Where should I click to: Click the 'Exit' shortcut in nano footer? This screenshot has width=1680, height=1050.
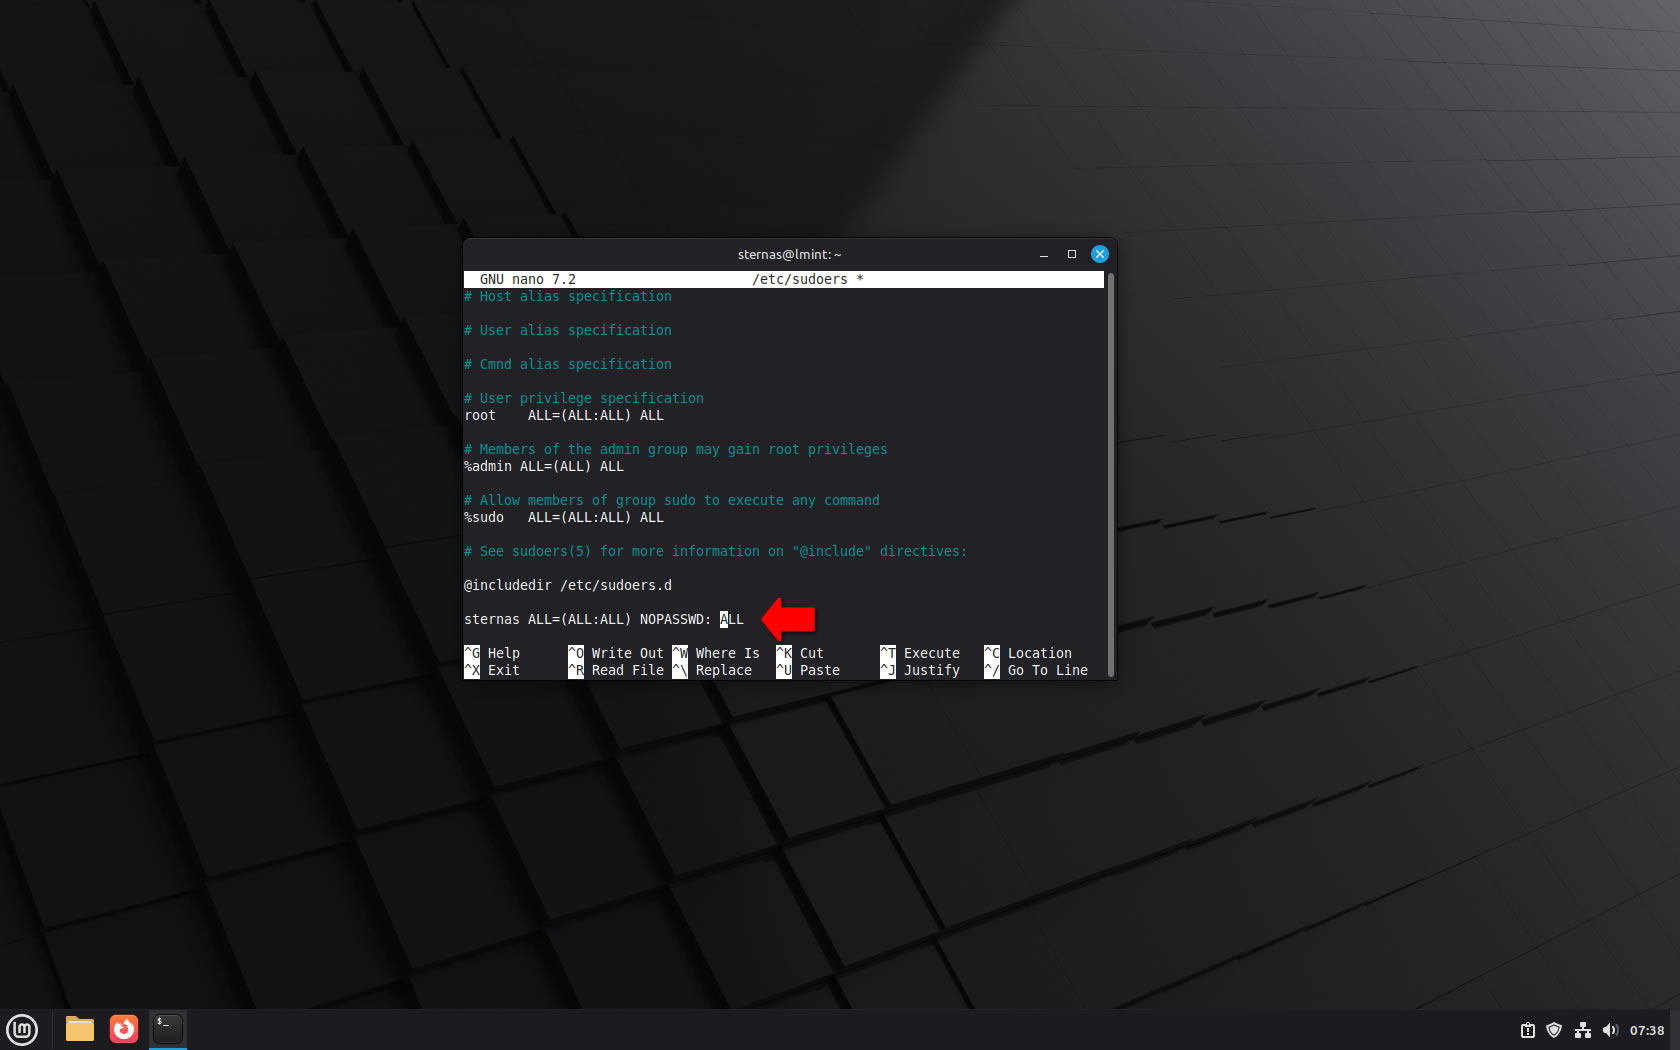[x=503, y=670]
